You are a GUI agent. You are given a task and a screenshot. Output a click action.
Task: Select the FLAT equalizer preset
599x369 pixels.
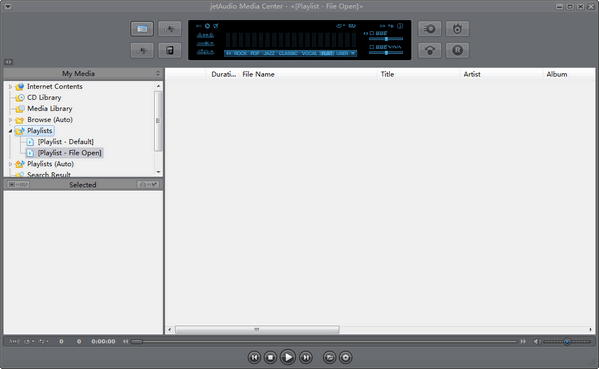(x=327, y=53)
